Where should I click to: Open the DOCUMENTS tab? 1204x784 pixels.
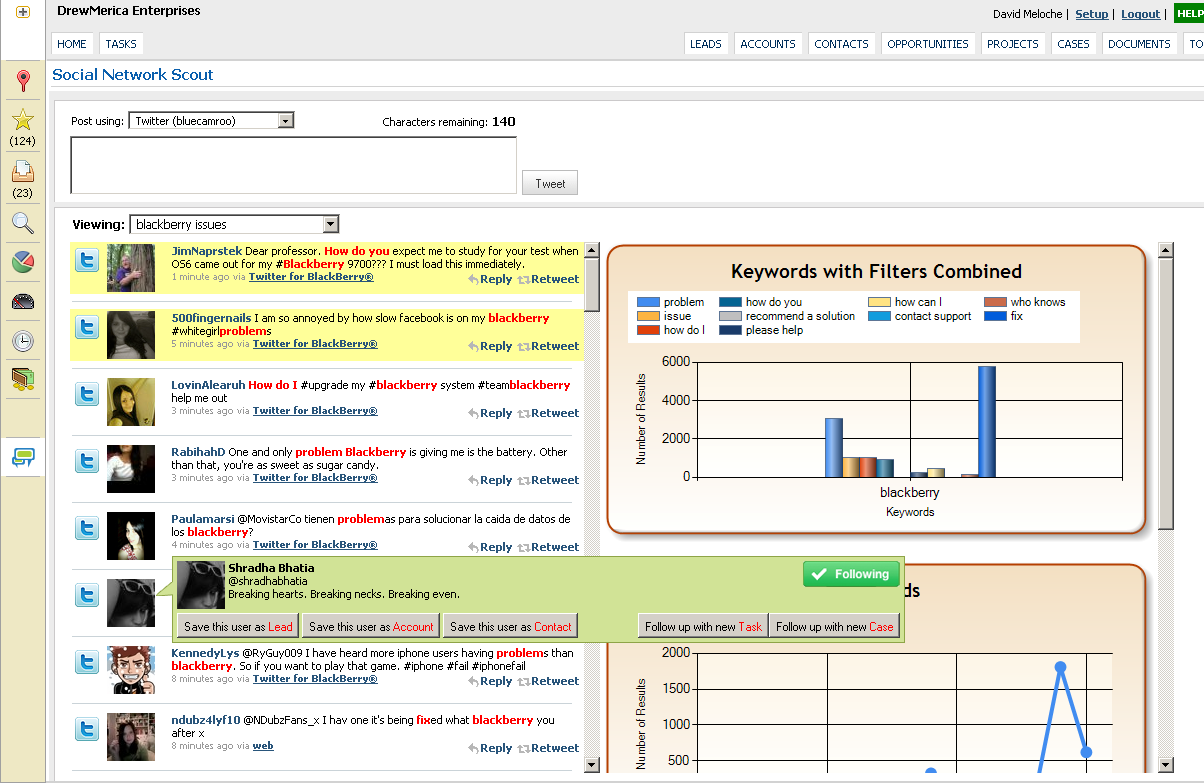tap(1139, 44)
